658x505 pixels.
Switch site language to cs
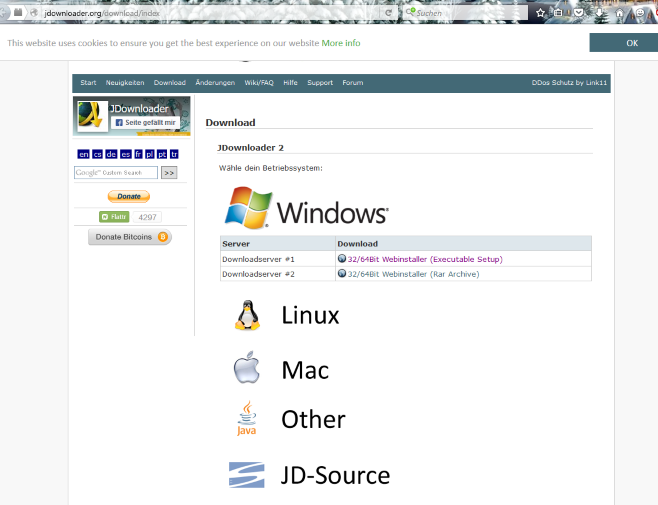pos(97,154)
